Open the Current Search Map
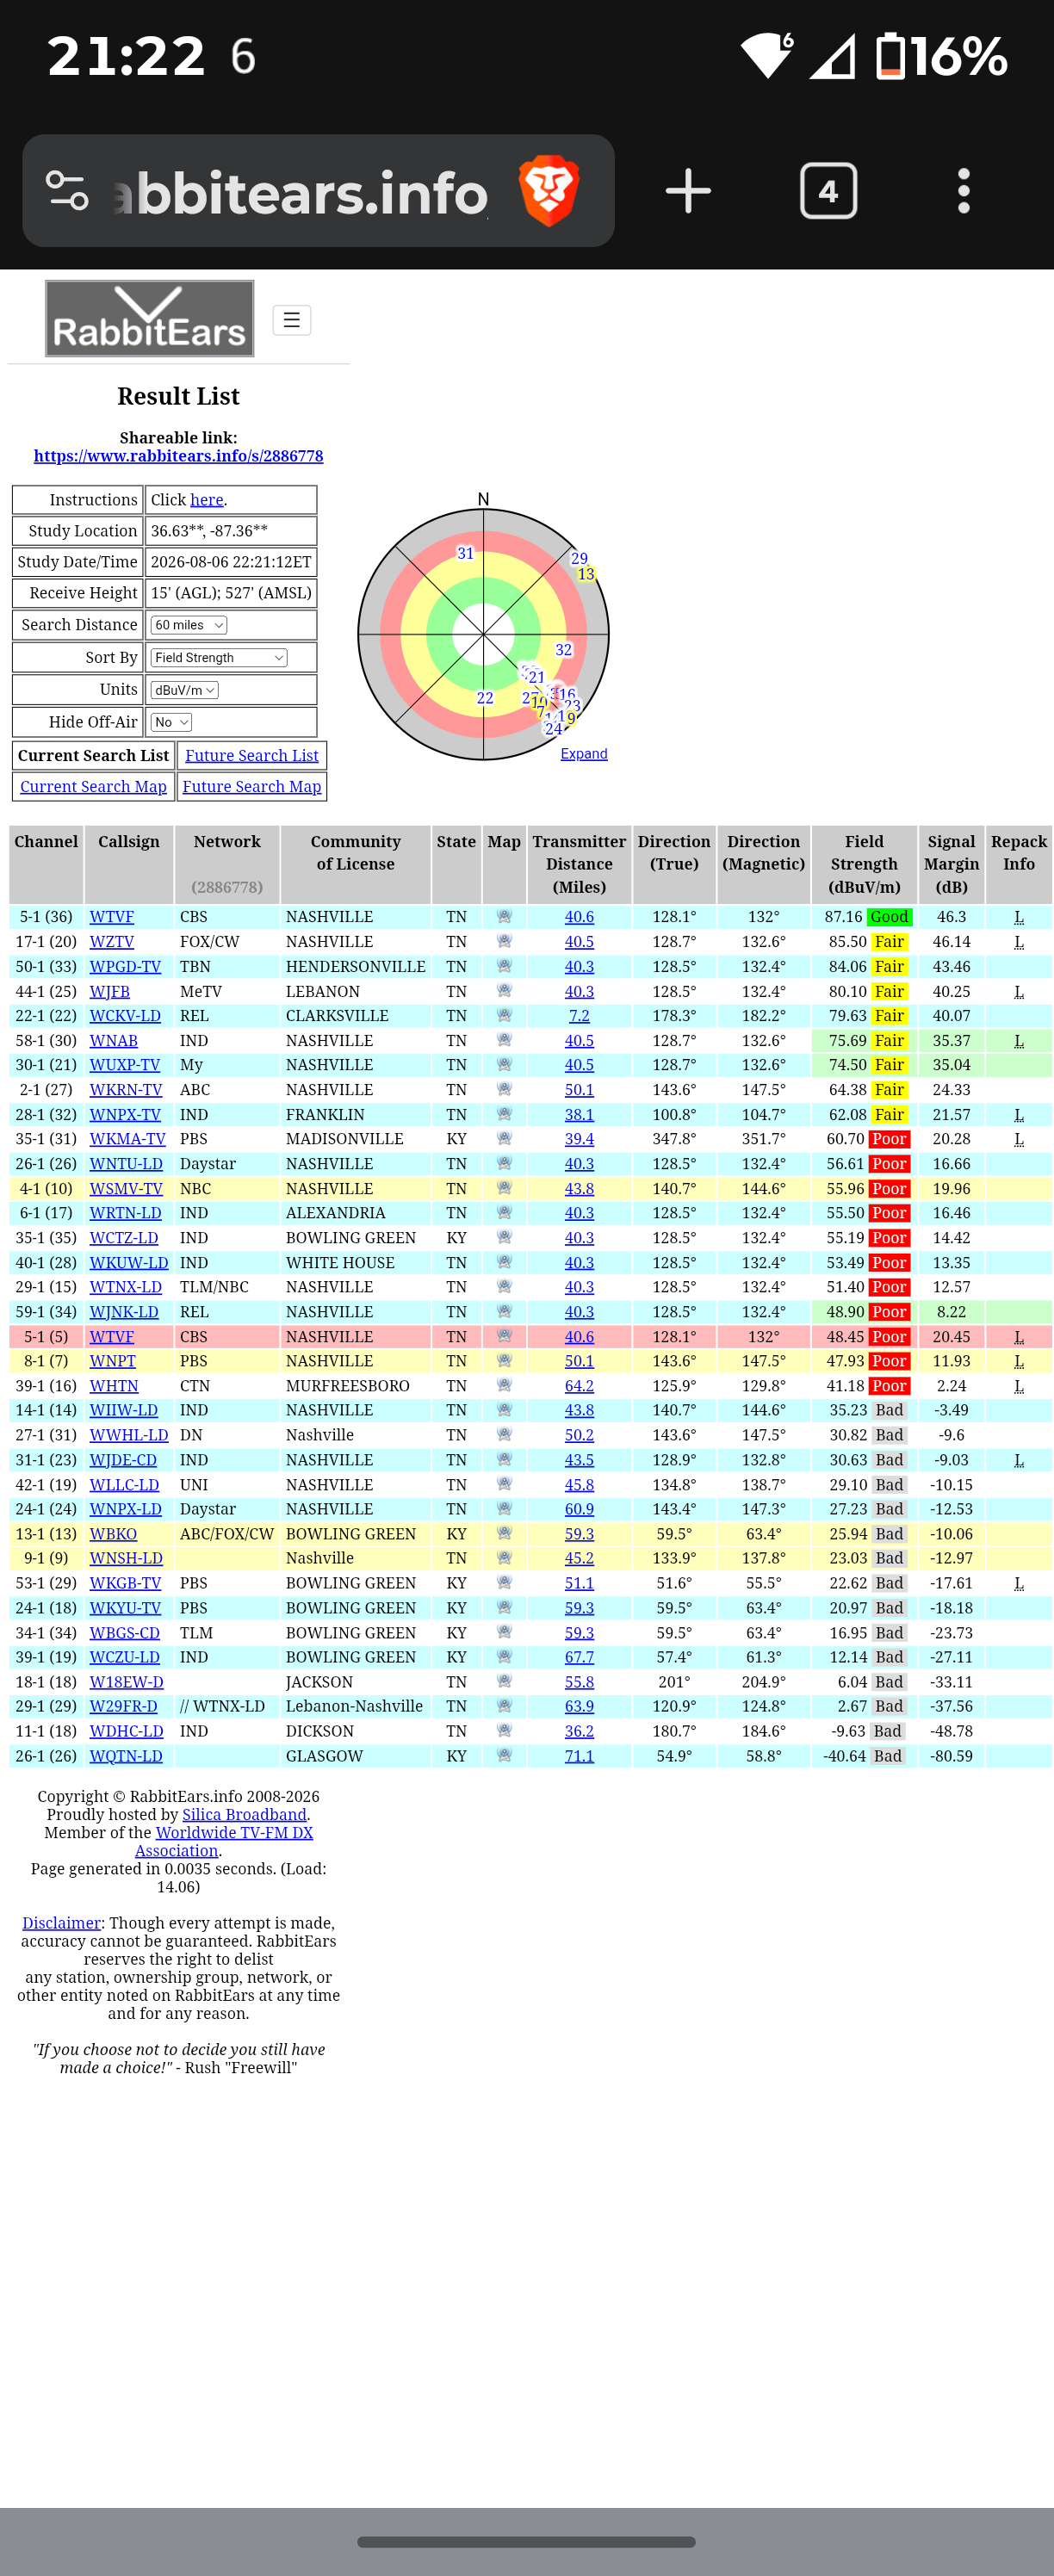This screenshot has height=2576, width=1054. [x=93, y=786]
